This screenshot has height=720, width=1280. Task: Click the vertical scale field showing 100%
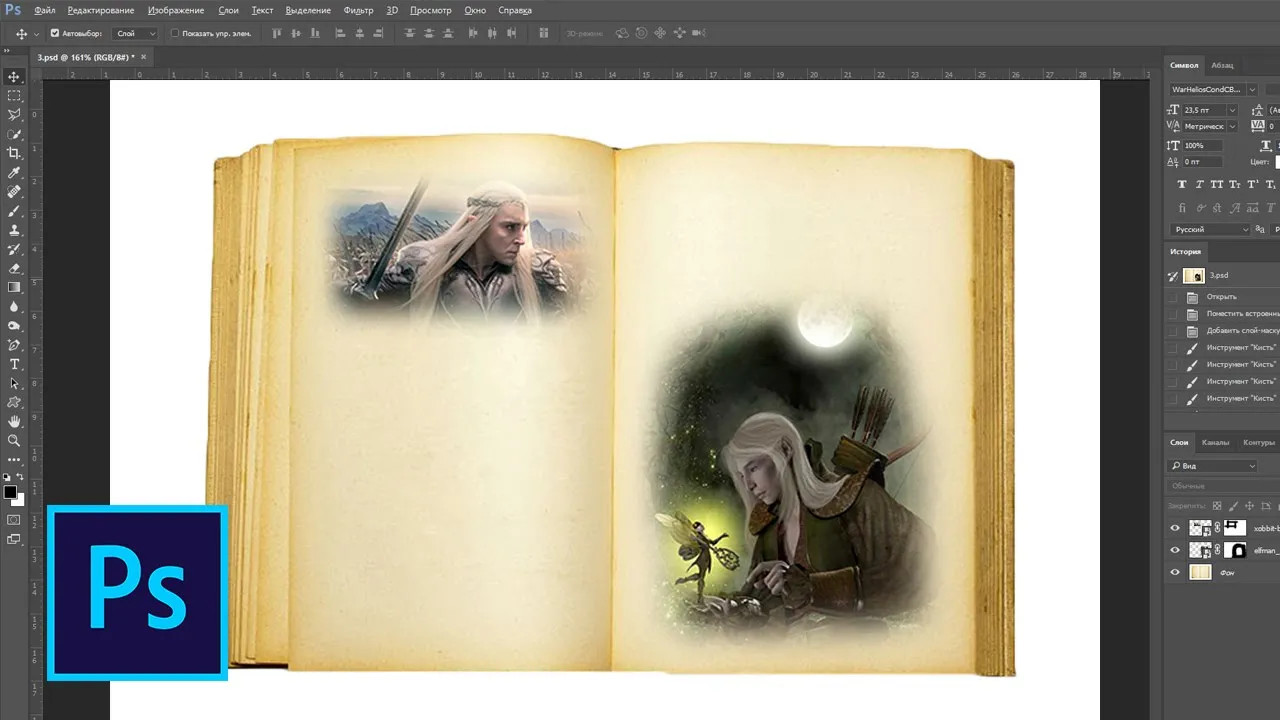pyautogui.click(x=1203, y=145)
